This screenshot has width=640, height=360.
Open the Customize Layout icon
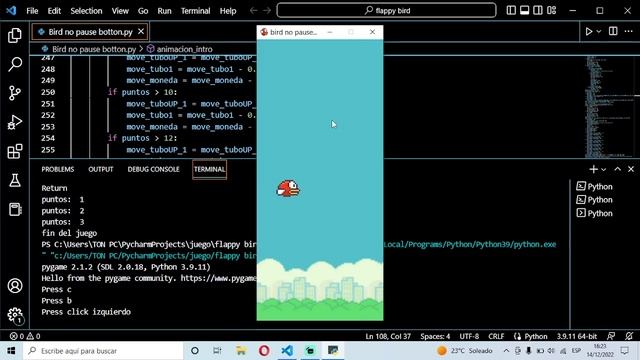pyautogui.click(x=551, y=10)
